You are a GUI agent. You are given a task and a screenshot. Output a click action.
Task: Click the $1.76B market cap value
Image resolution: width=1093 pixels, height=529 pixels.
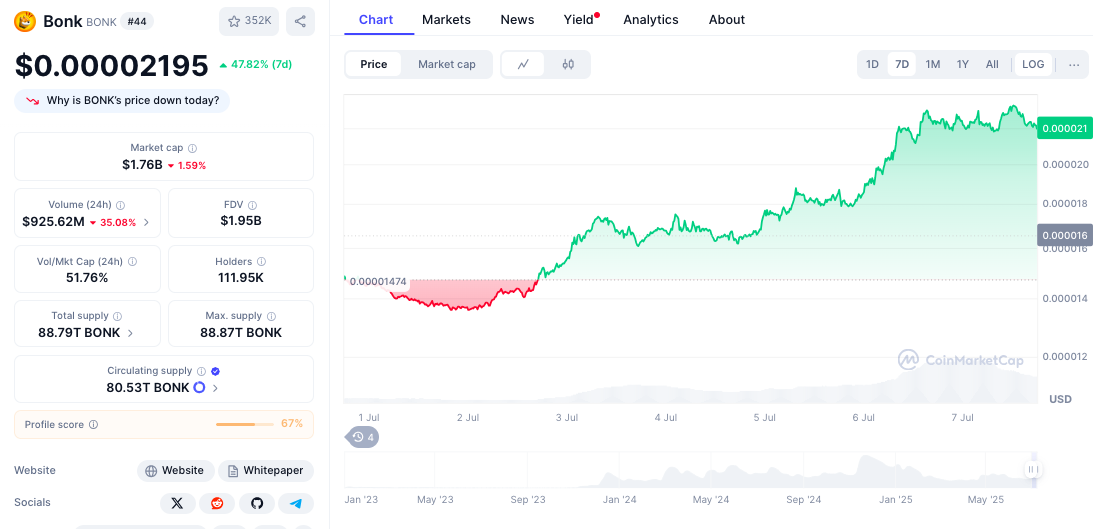(142, 165)
